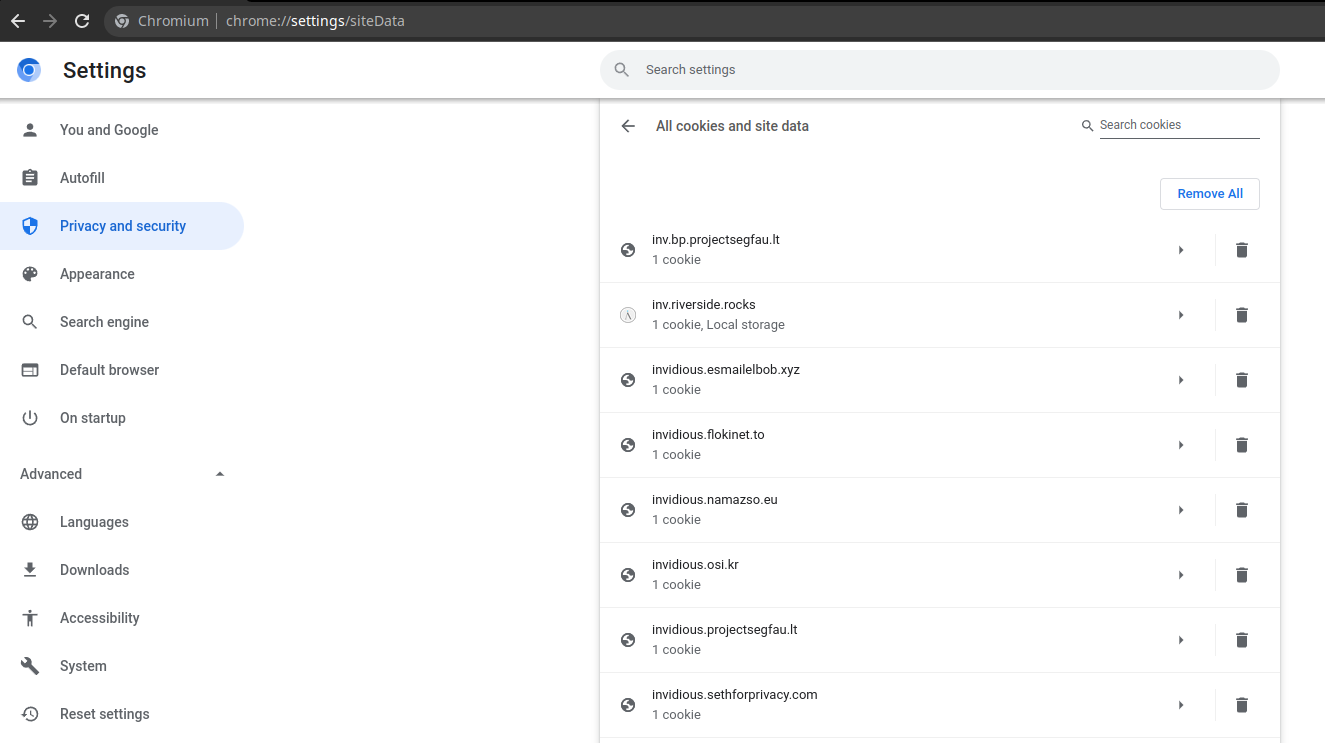Image resolution: width=1325 pixels, height=743 pixels.
Task: Expand invidious.flokinet.to details arrow
Action: pos(1181,445)
